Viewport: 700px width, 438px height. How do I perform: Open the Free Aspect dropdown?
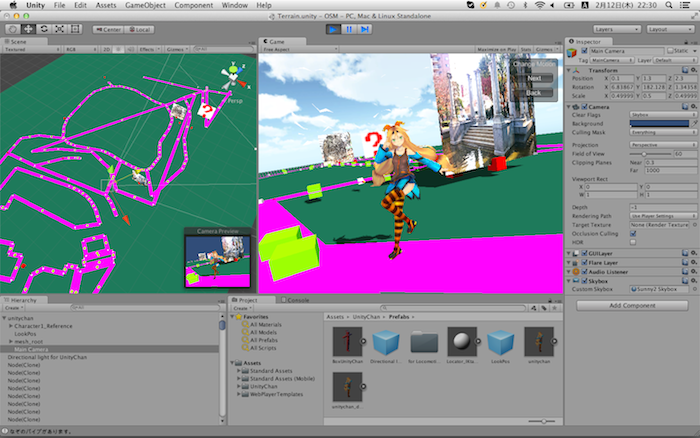tap(300, 49)
